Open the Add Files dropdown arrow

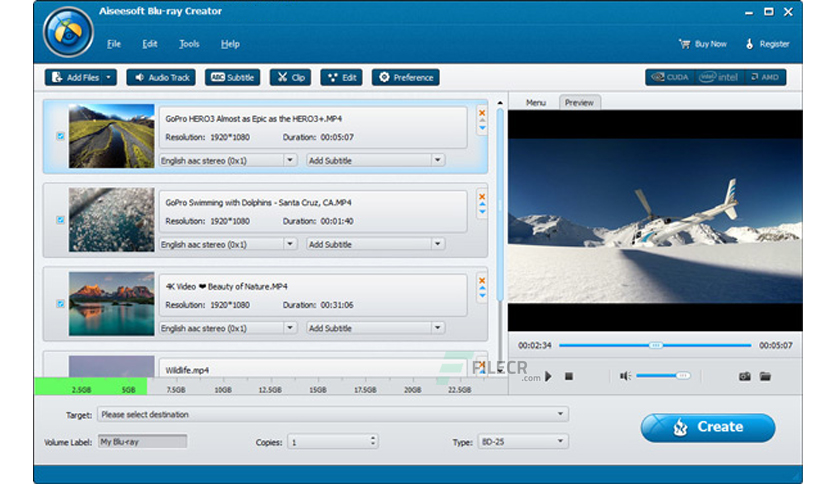pos(109,77)
